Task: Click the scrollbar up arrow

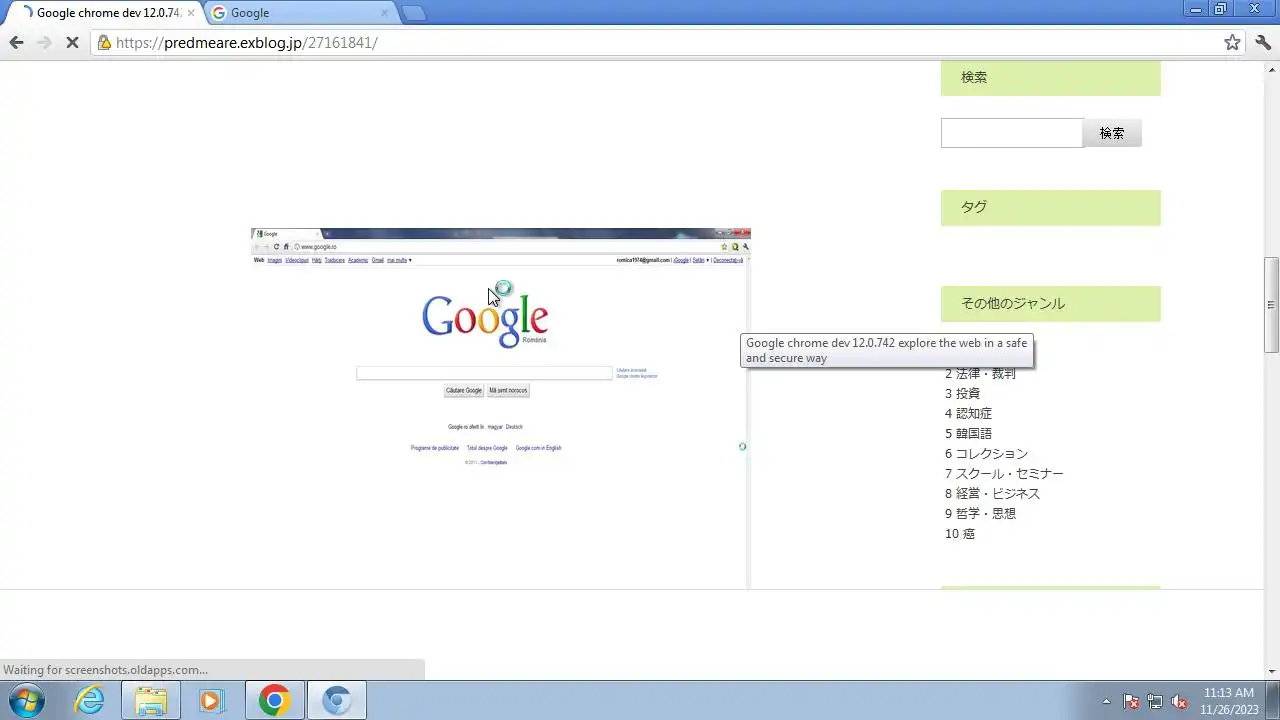Action: (x=1271, y=68)
